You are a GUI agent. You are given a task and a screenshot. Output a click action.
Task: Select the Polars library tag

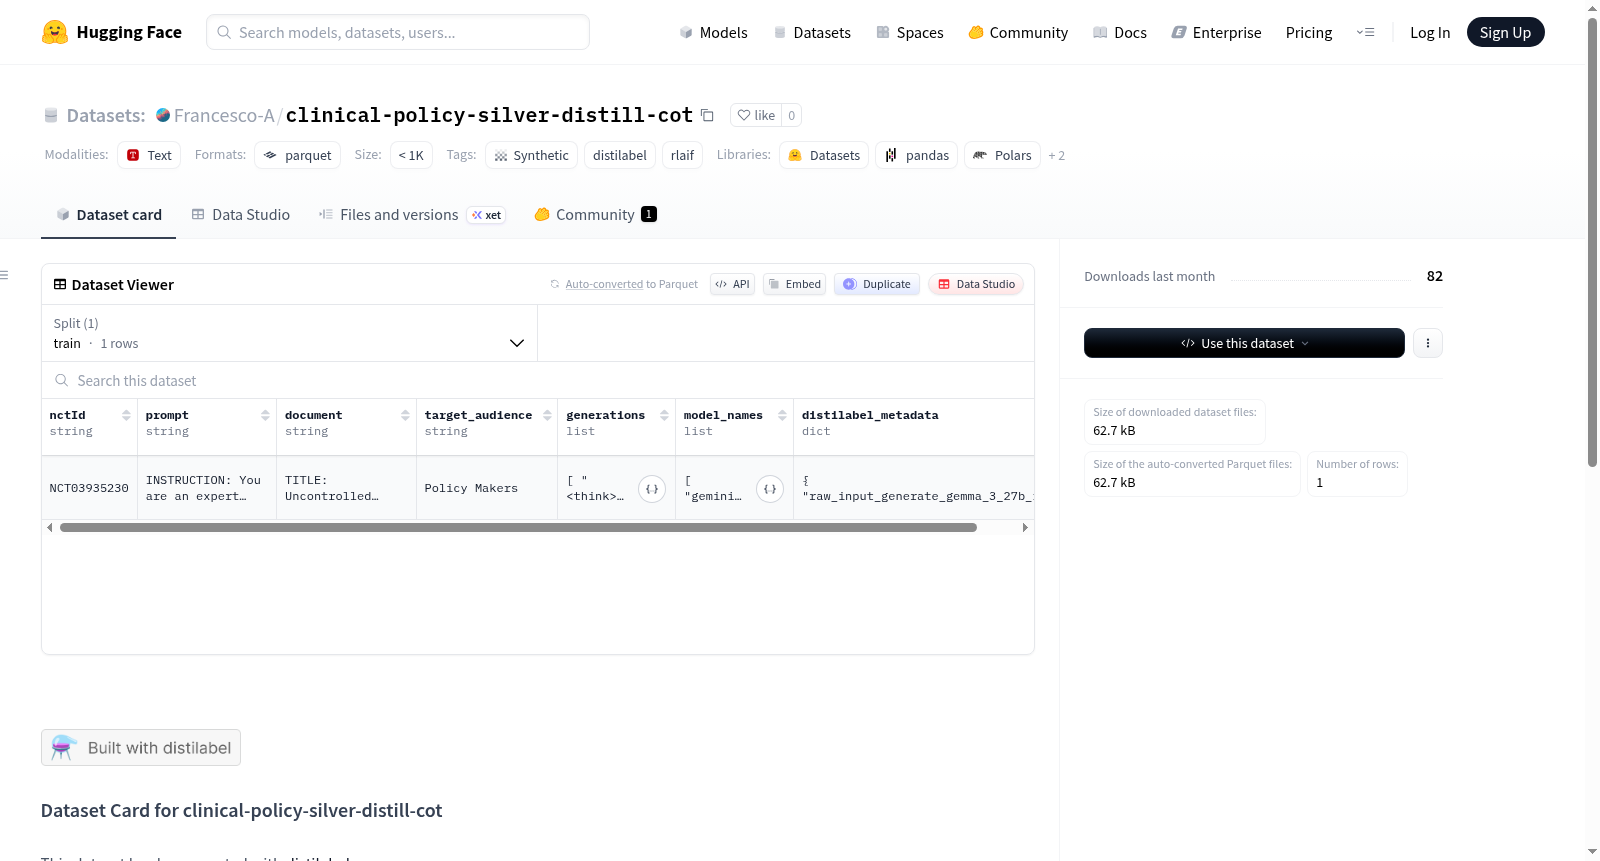tap(1002, 156)
